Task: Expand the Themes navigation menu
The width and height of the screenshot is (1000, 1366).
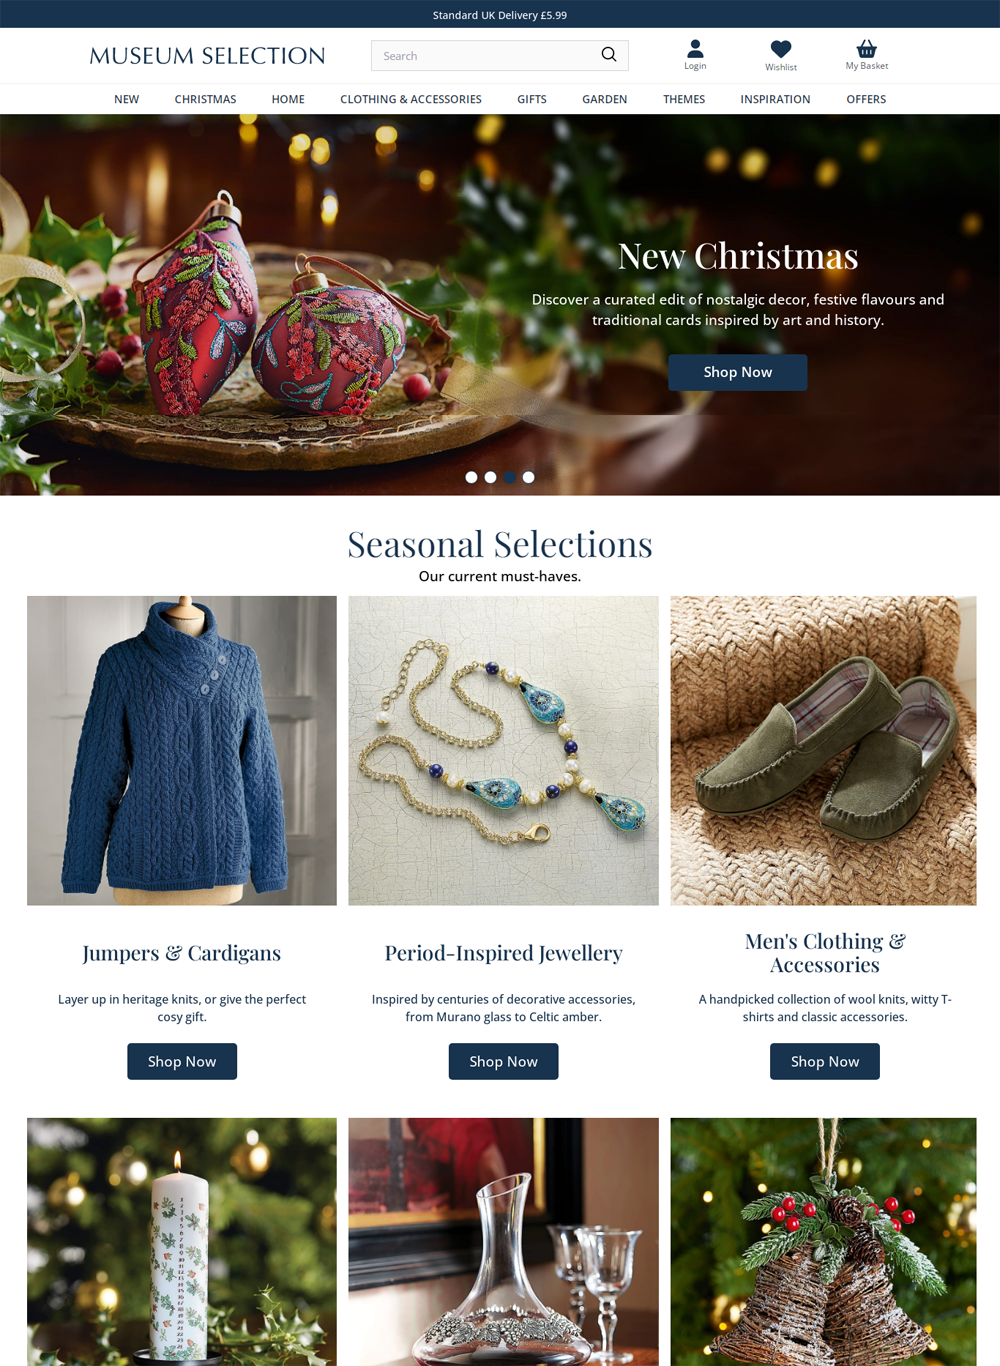Action: tap(684, 99)
